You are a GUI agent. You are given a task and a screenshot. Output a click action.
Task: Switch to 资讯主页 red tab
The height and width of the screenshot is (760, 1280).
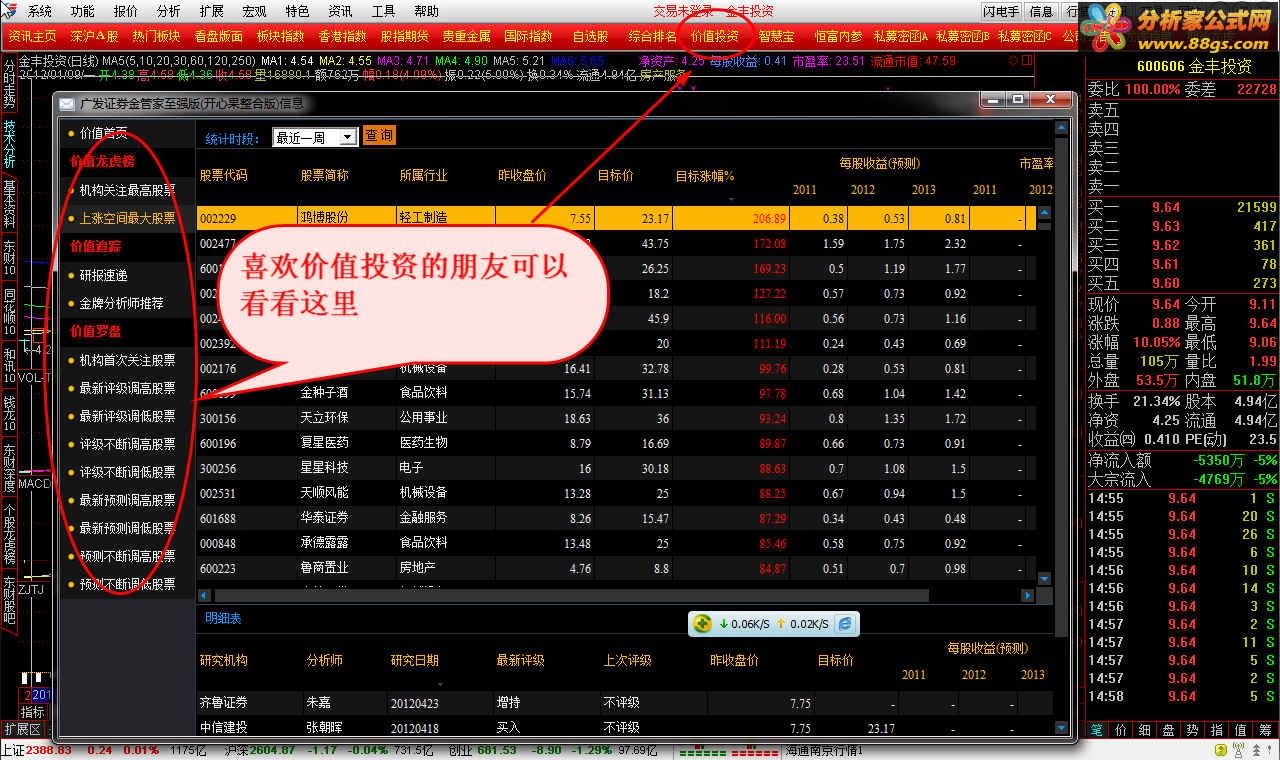pos(32,36)
